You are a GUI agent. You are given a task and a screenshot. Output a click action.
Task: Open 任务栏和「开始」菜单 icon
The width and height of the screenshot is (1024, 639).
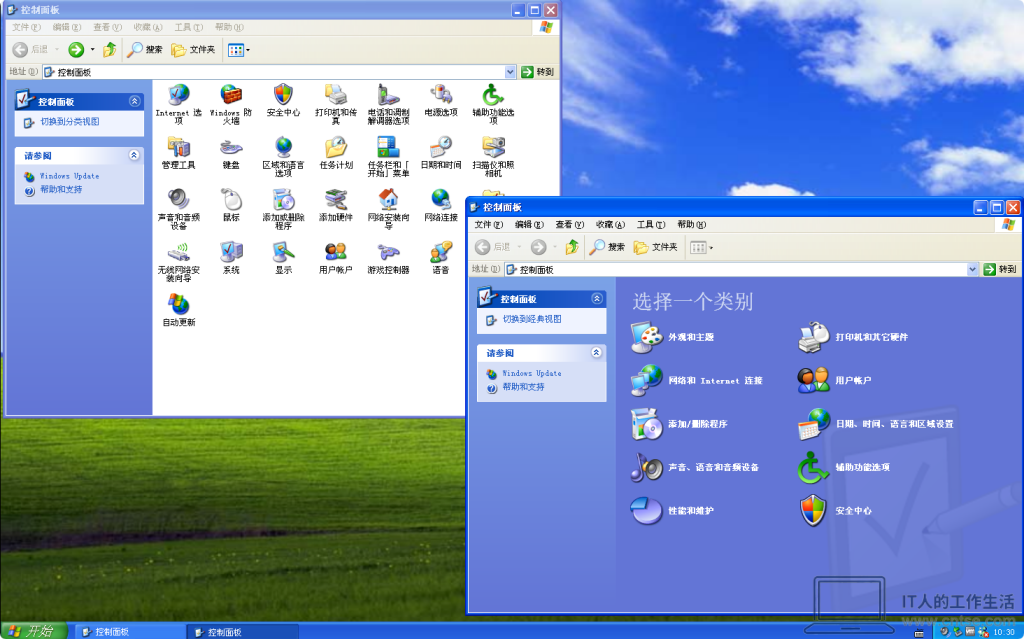pyautogui.click(x=389, y=156)
